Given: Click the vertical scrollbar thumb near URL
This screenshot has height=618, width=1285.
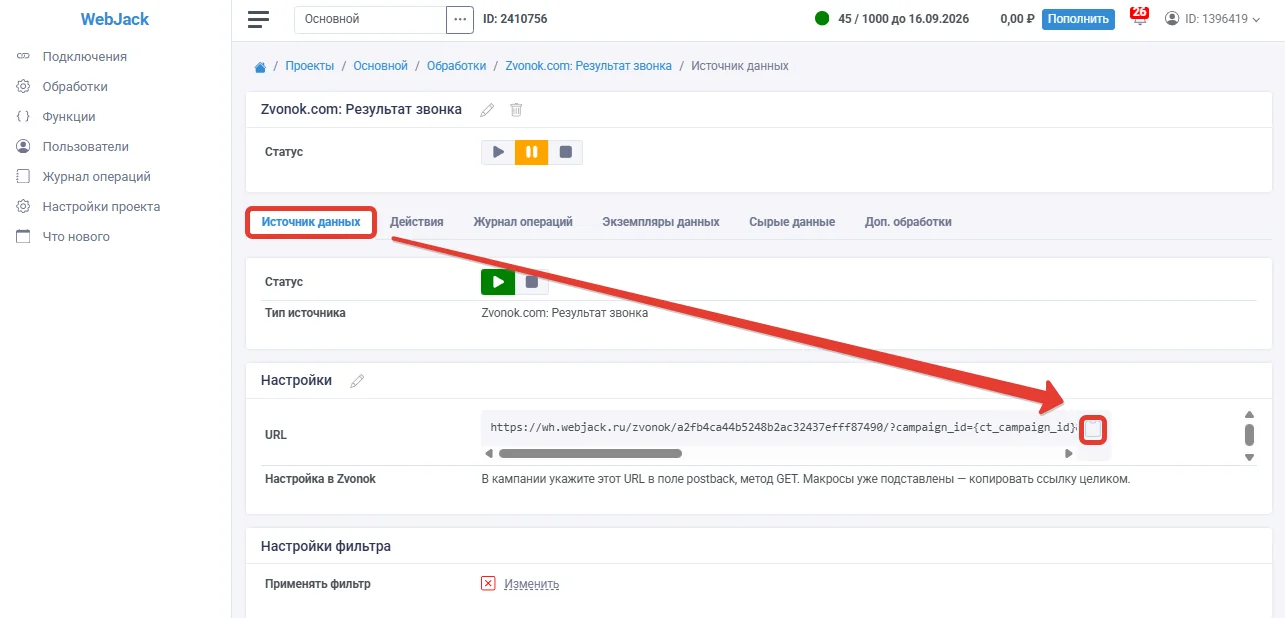Looking at the screenshot, I should (1249, 435).
